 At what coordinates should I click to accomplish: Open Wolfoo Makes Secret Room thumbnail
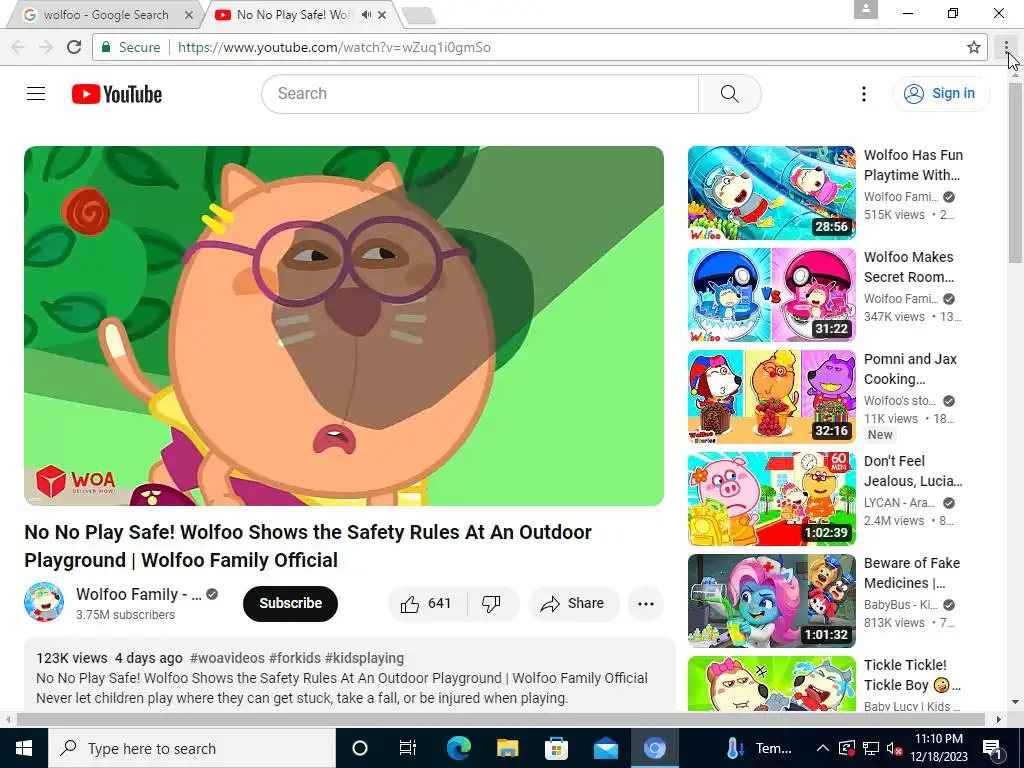tap(771, 295)
